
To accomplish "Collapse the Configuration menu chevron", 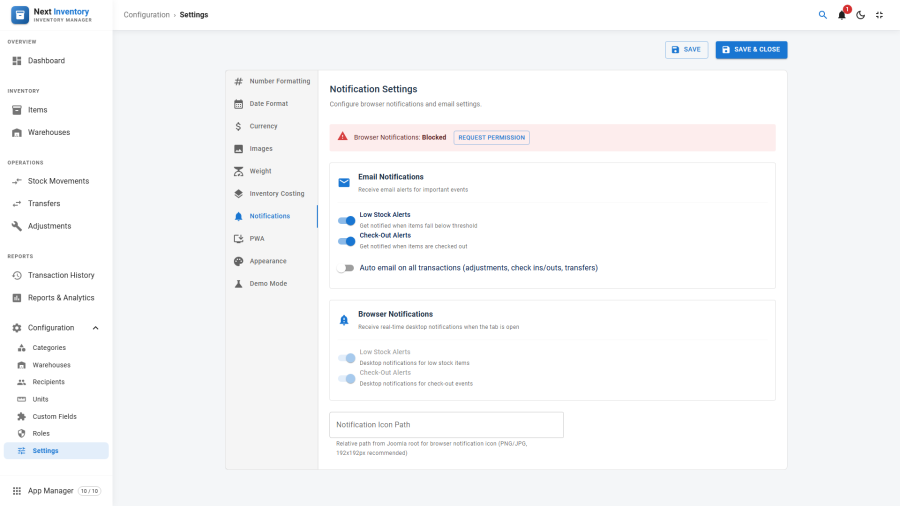I will tap(95, 328).
